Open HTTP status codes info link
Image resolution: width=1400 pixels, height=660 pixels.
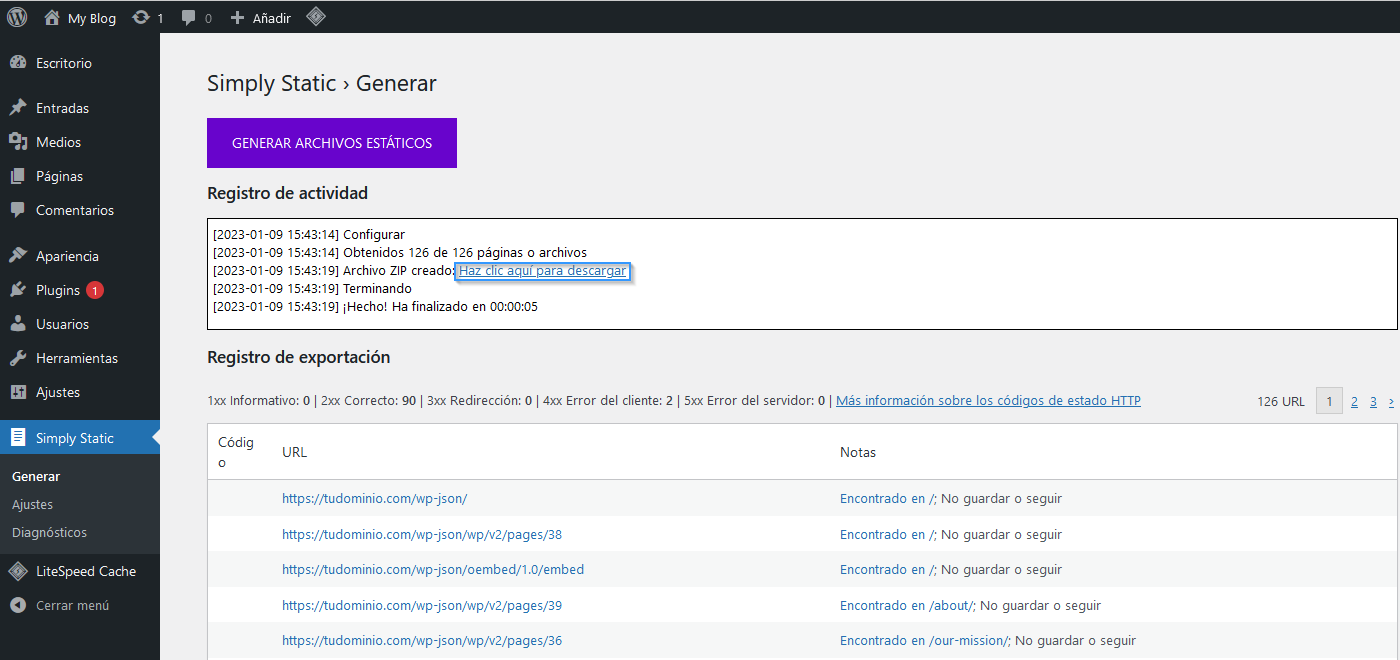(x=988, y=401)
